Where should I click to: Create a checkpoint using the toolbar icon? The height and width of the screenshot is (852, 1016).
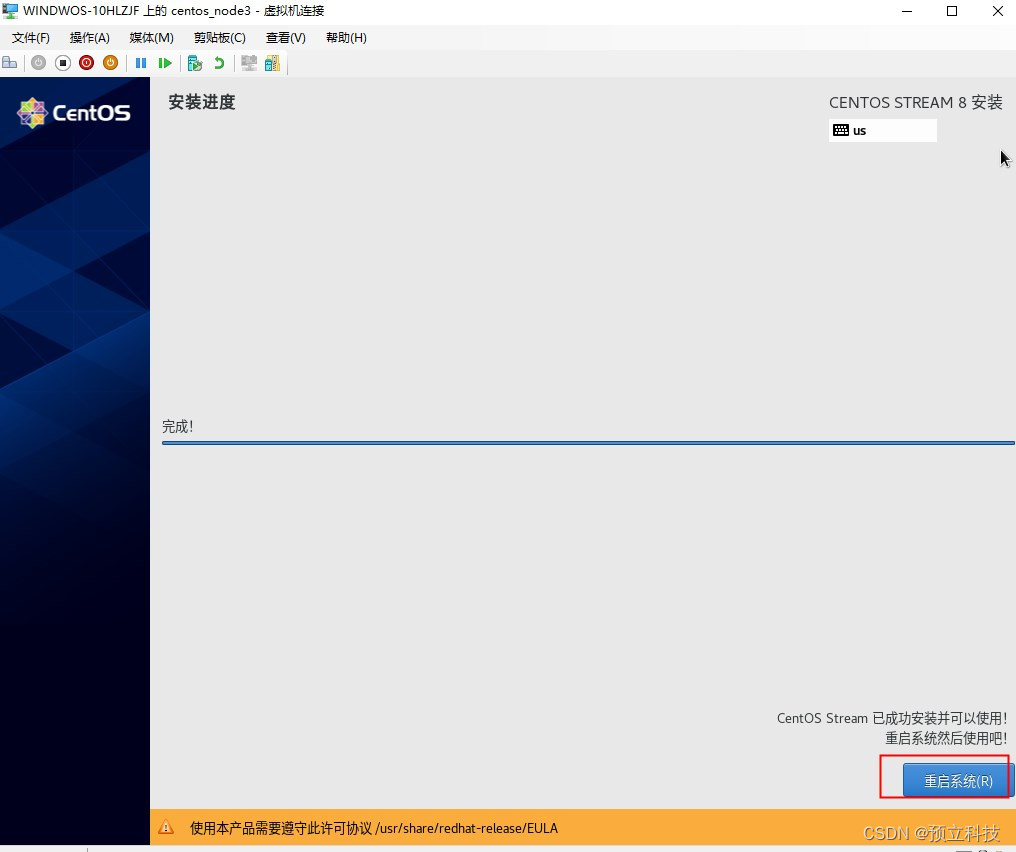195,63
